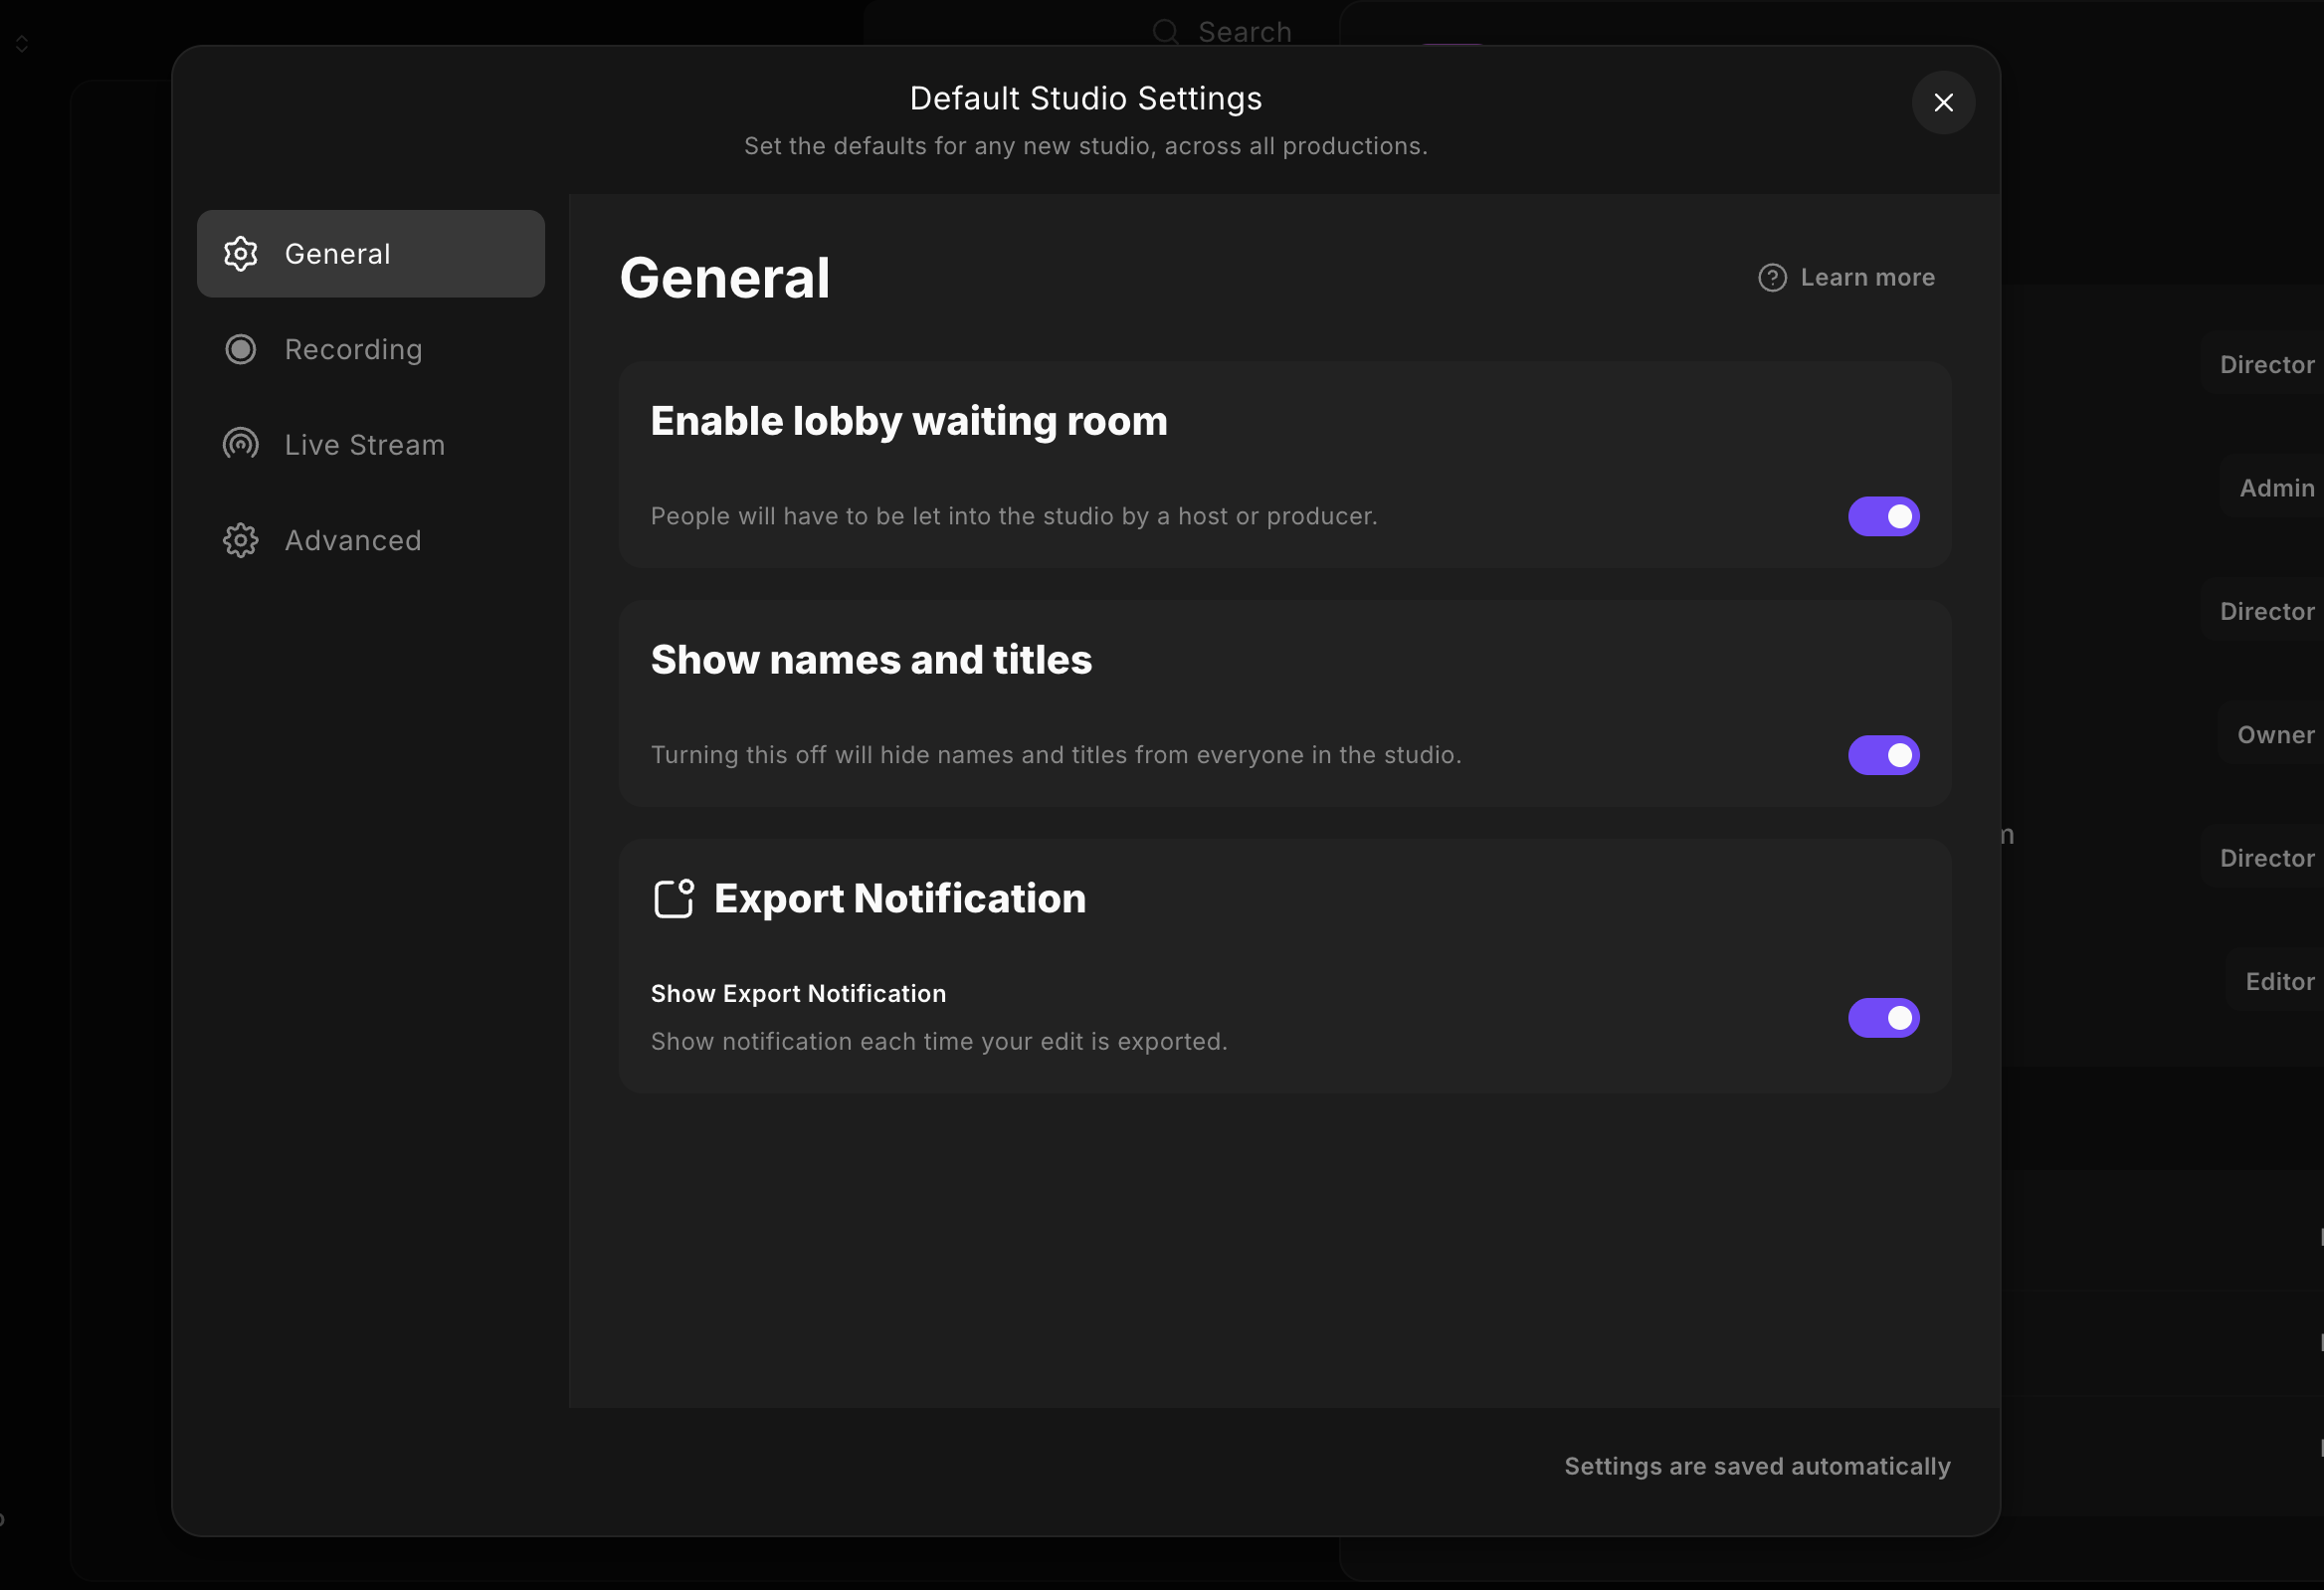2324x1590 pixels.
Task: Click the Live Stream broadcast icon
Action: pos(240,444)
